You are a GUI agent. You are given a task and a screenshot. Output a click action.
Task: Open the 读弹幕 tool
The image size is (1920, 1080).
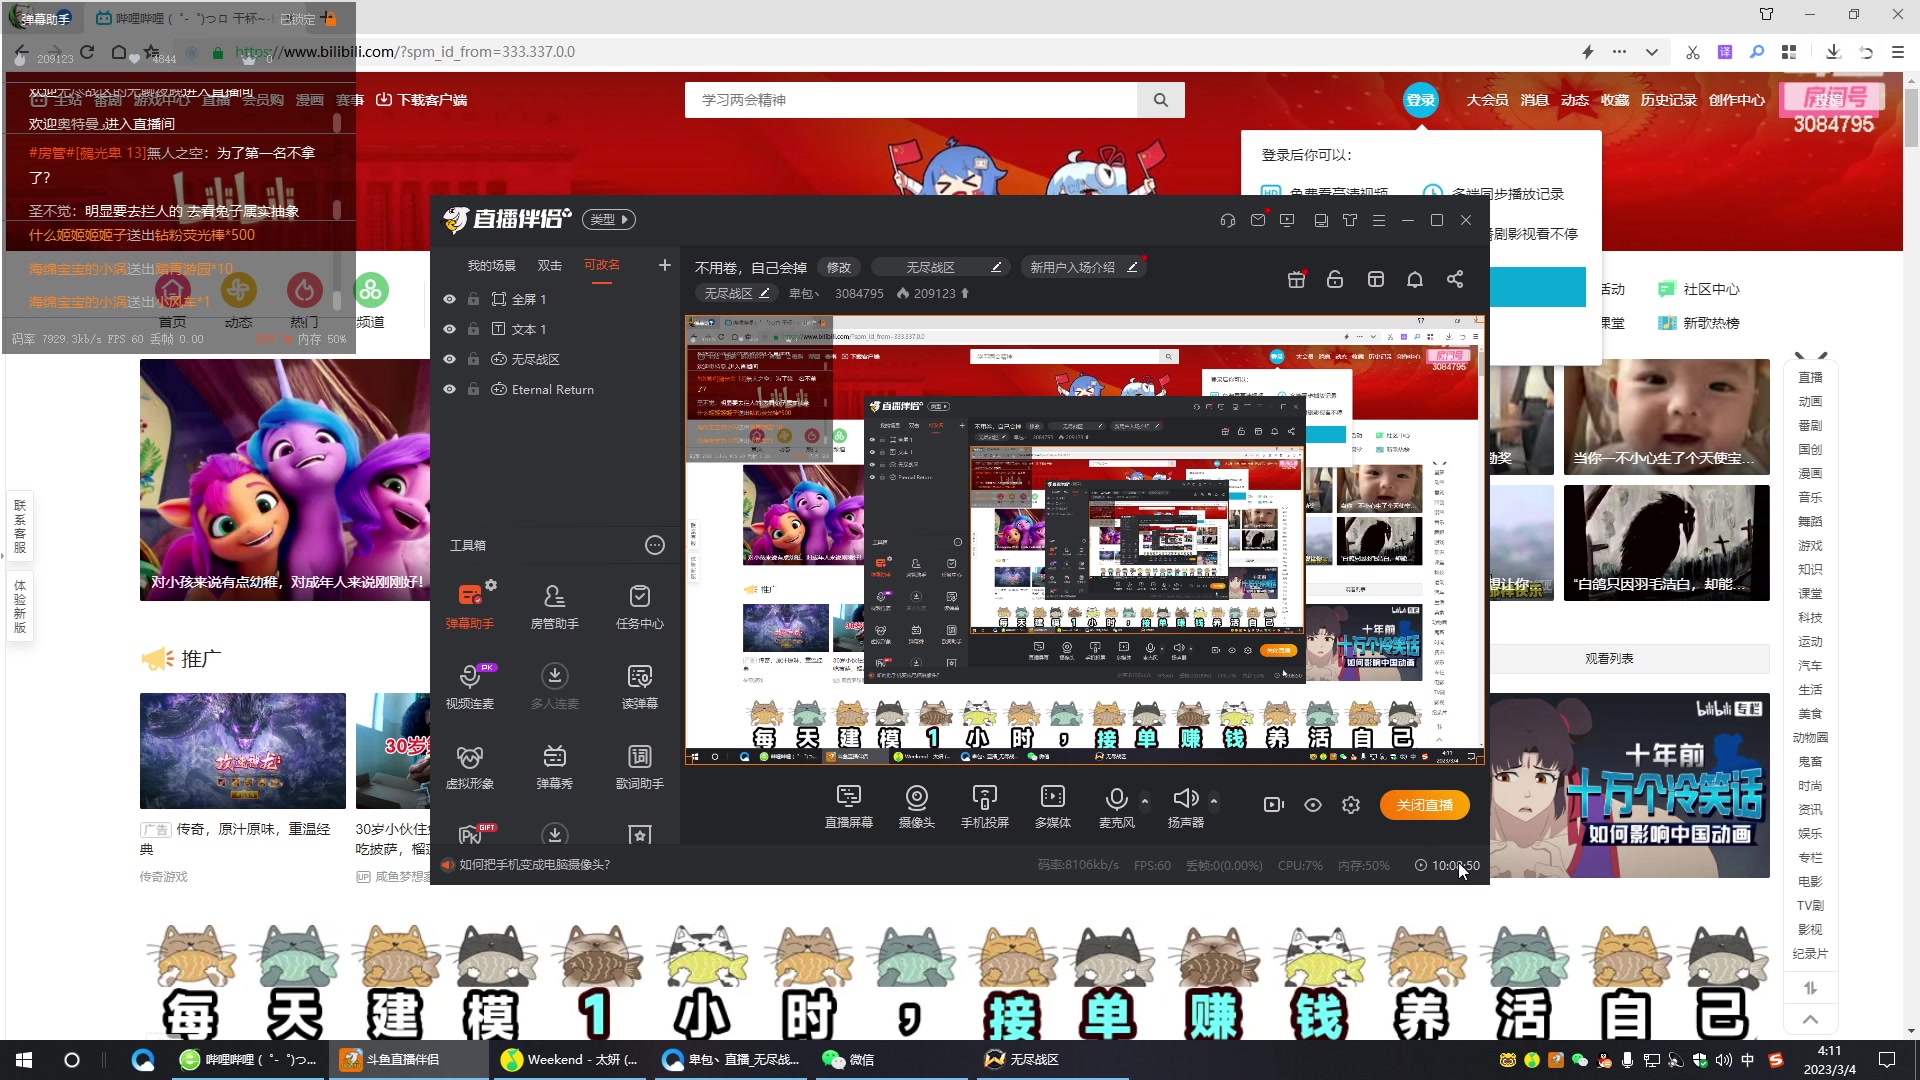[640, 685]
